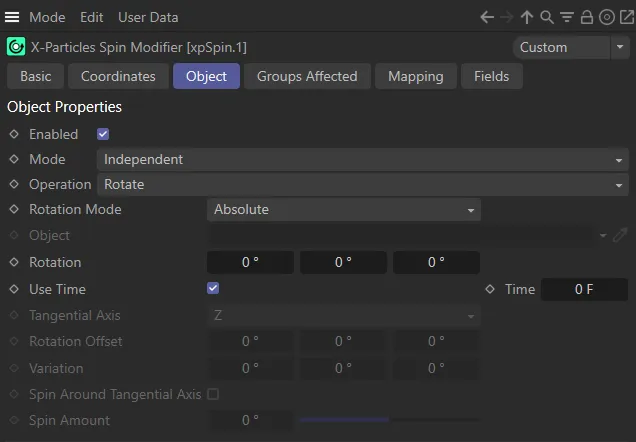Switch to the Mapping tab
This screenshot has height=442, width=636.
coord(416,76)
